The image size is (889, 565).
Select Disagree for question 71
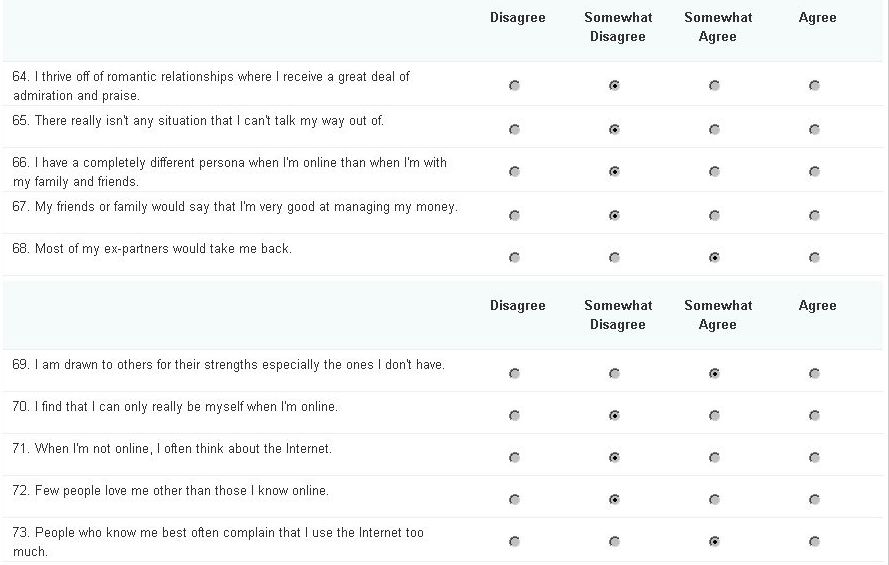(514, 457)
